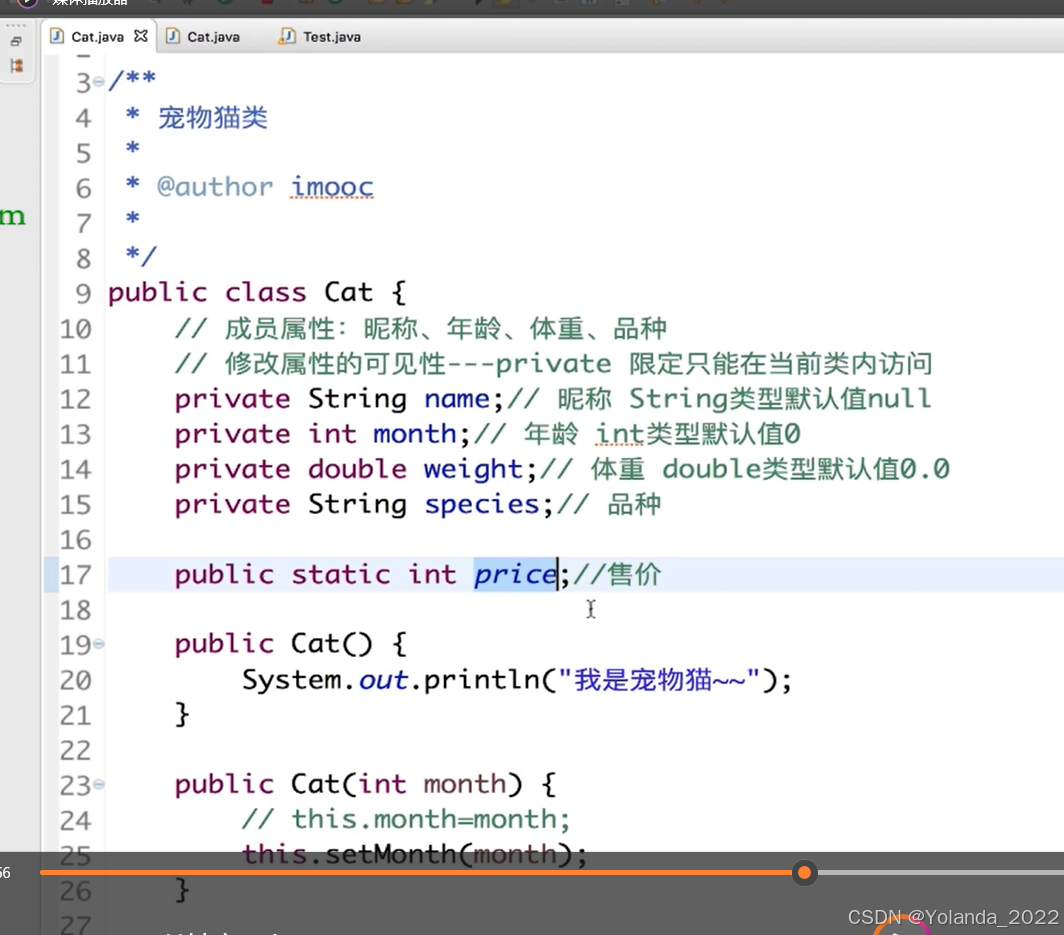Click the underlined 'int' in line 13 comment

tap(620, 434)
